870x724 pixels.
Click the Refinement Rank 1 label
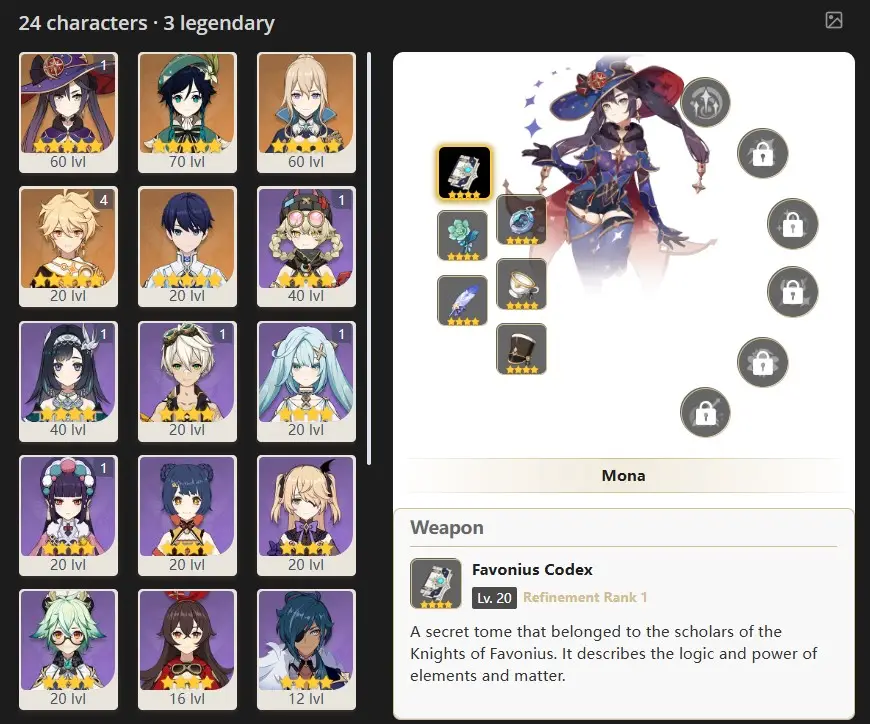585,598
